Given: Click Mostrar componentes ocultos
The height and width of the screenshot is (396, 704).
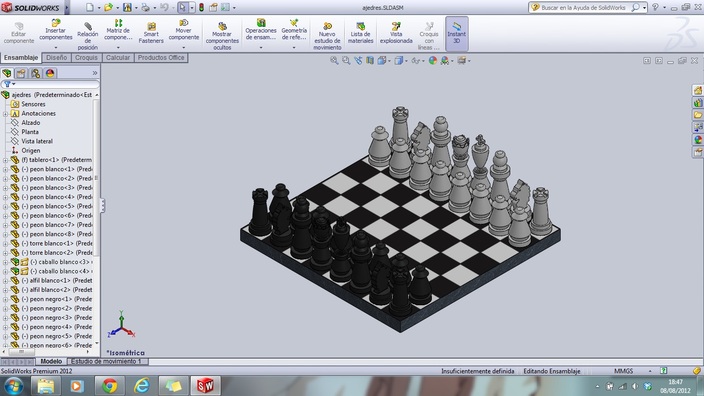Looking at the screenshot, I should click(x=222, y=36).
